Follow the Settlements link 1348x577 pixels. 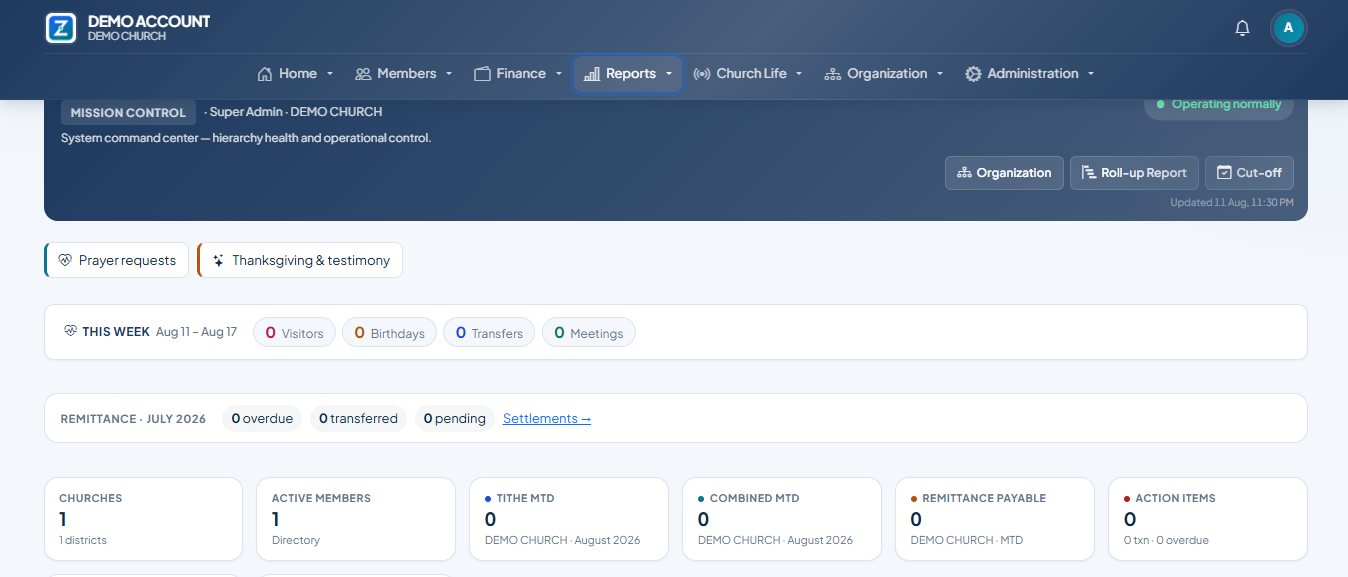pyautogui.click(x=547, y=418)
